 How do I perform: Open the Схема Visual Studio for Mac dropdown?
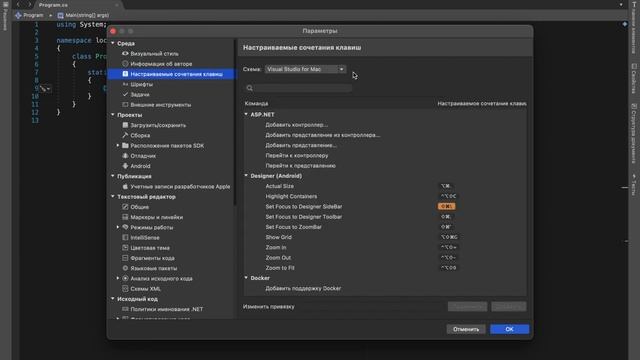point(305,69)
